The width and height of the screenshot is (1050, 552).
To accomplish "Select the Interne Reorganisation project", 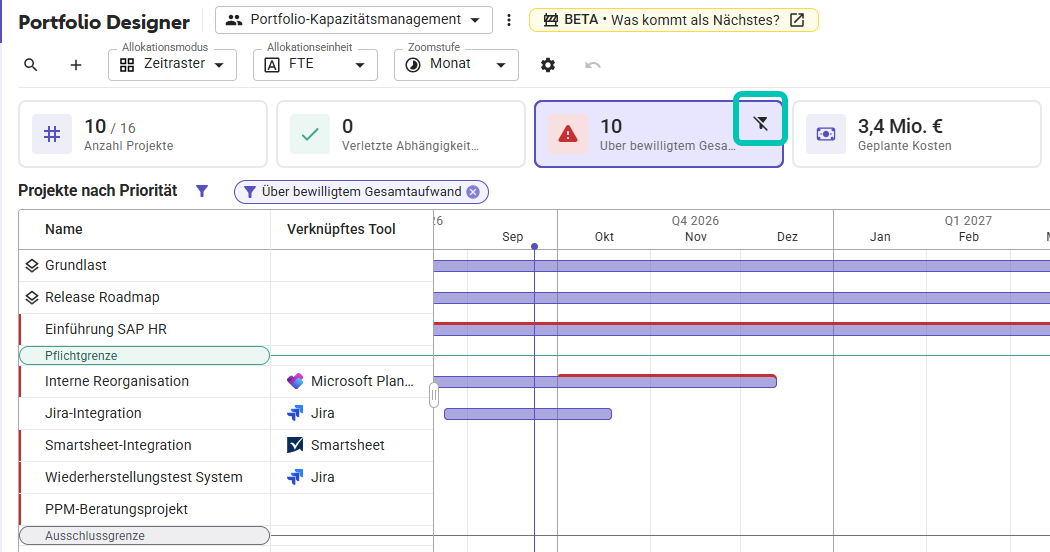I will [x=117, y=381].
